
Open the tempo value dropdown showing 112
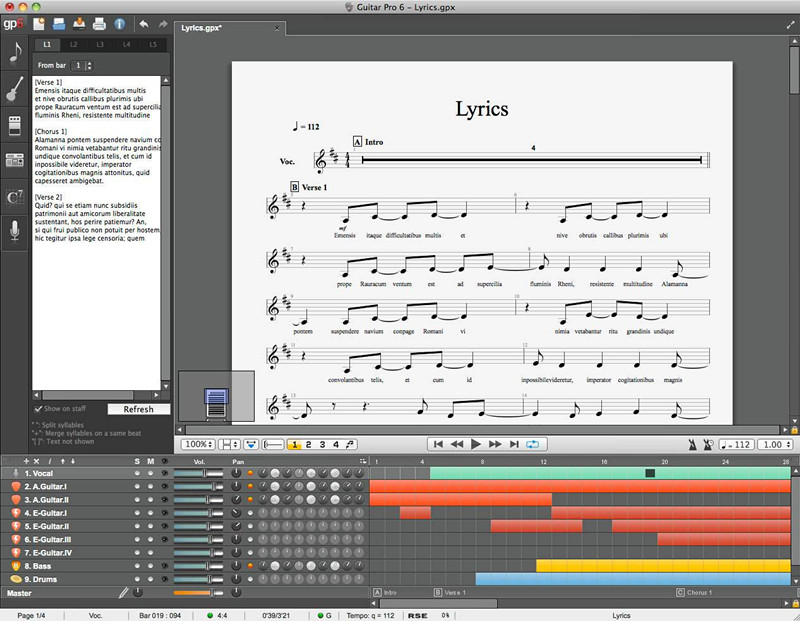735,445
